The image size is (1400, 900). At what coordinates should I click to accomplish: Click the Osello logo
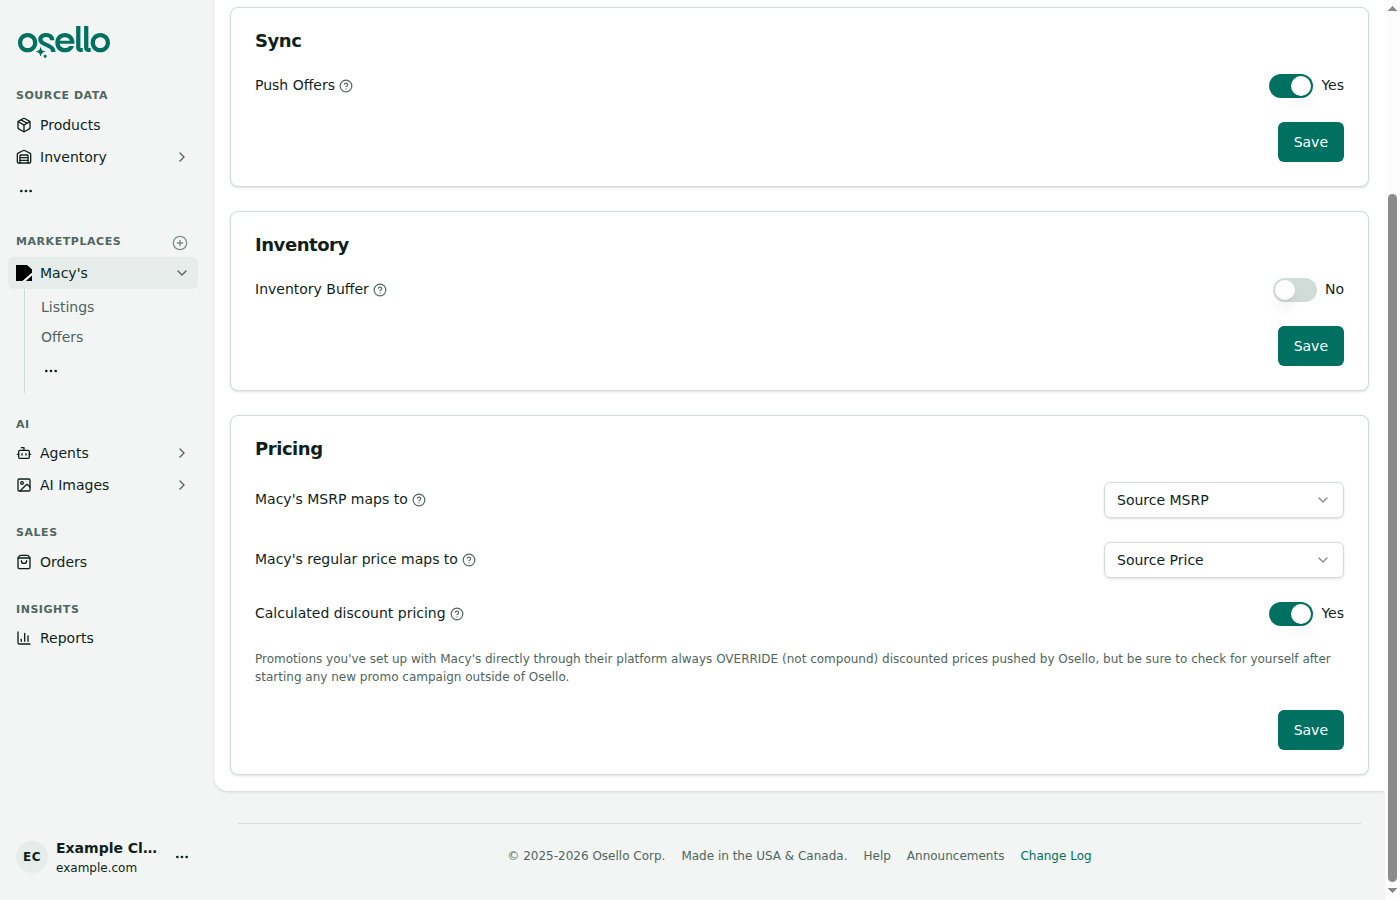pos(64,41)
